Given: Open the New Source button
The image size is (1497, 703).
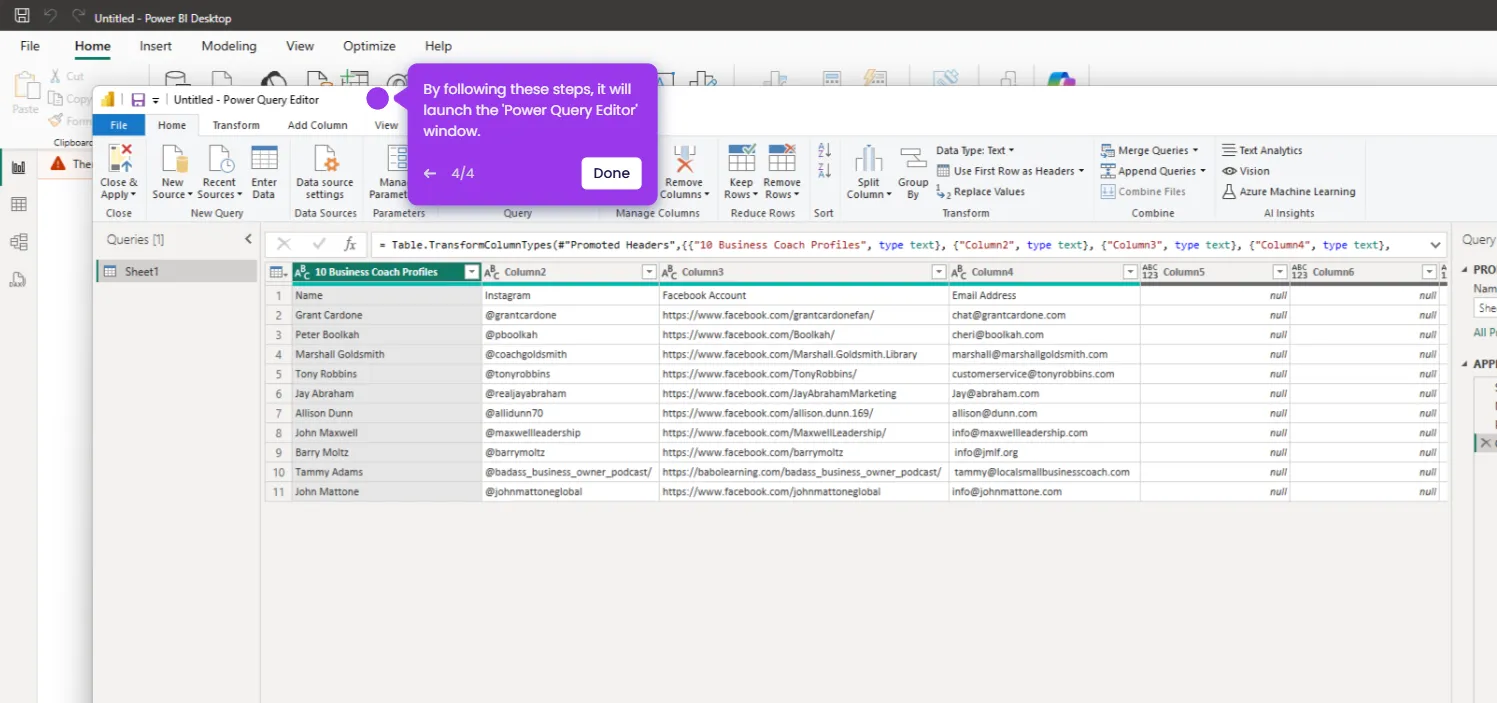Looking at the screenshot, I should click(x=173, y=172).
